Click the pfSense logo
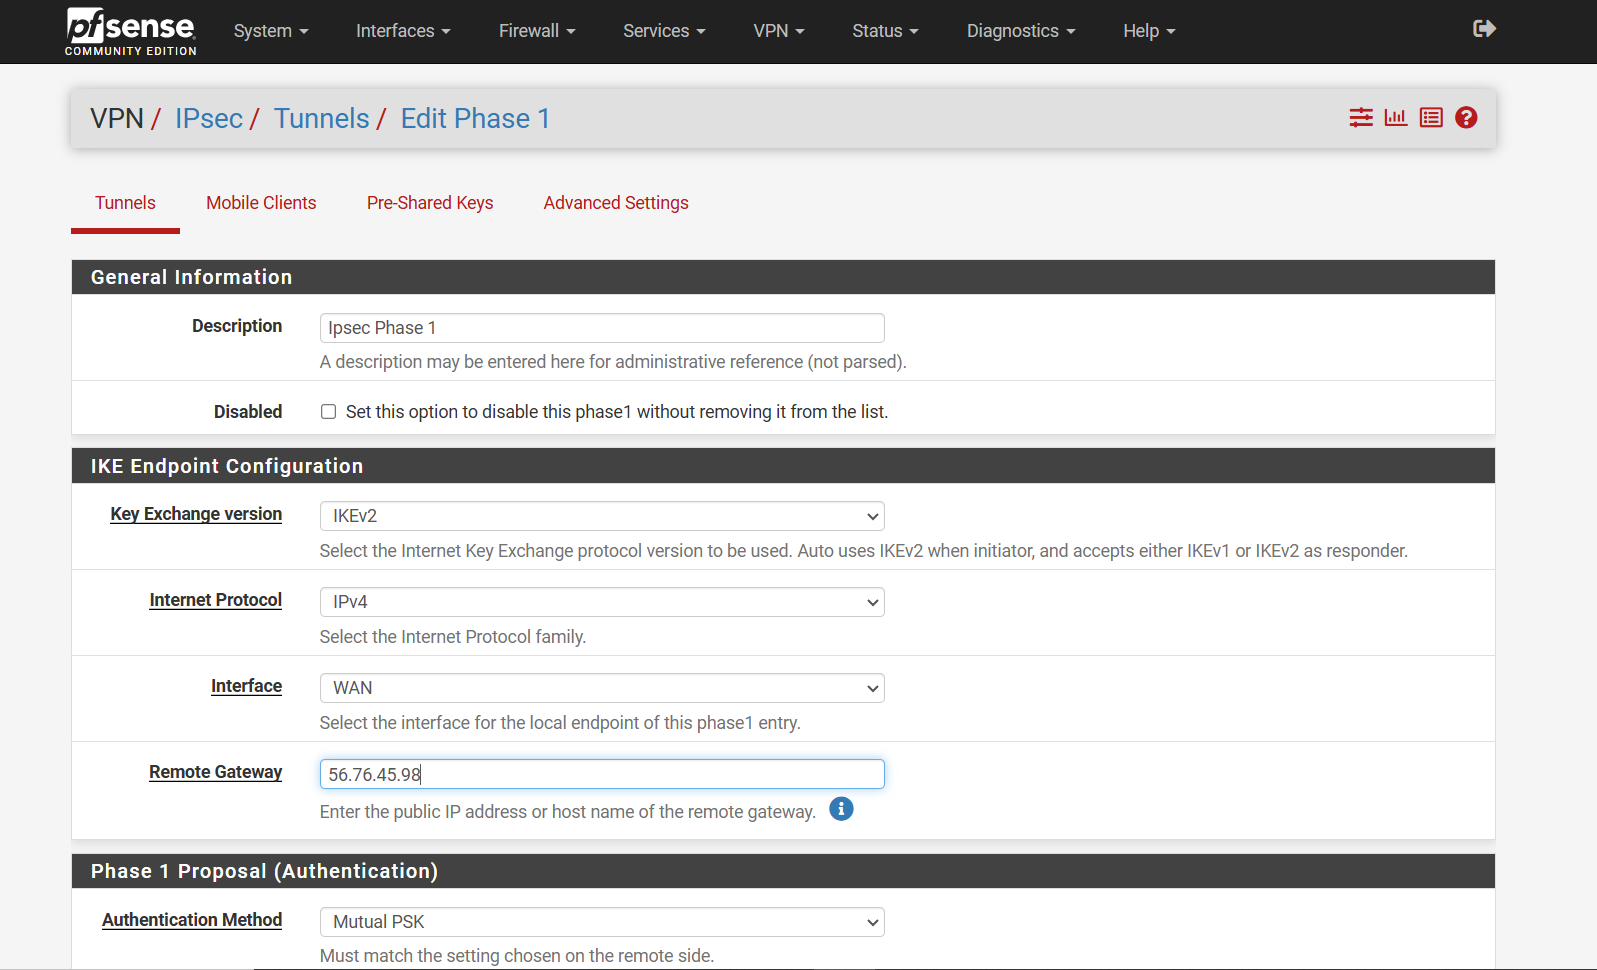Image resolution: width=1597 pixels, height=970 pixels. click(x=131, y=31)
